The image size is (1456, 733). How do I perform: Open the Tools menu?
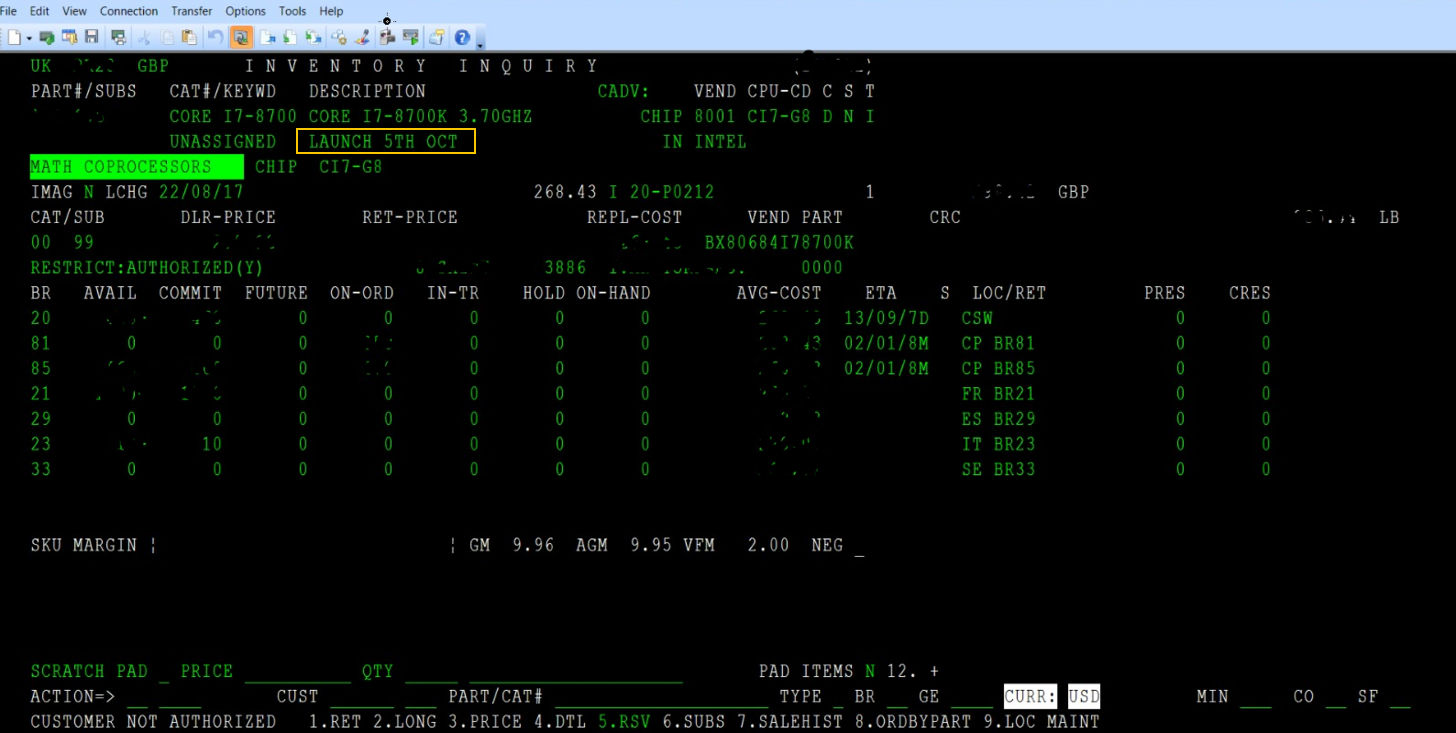click(292, 11)
